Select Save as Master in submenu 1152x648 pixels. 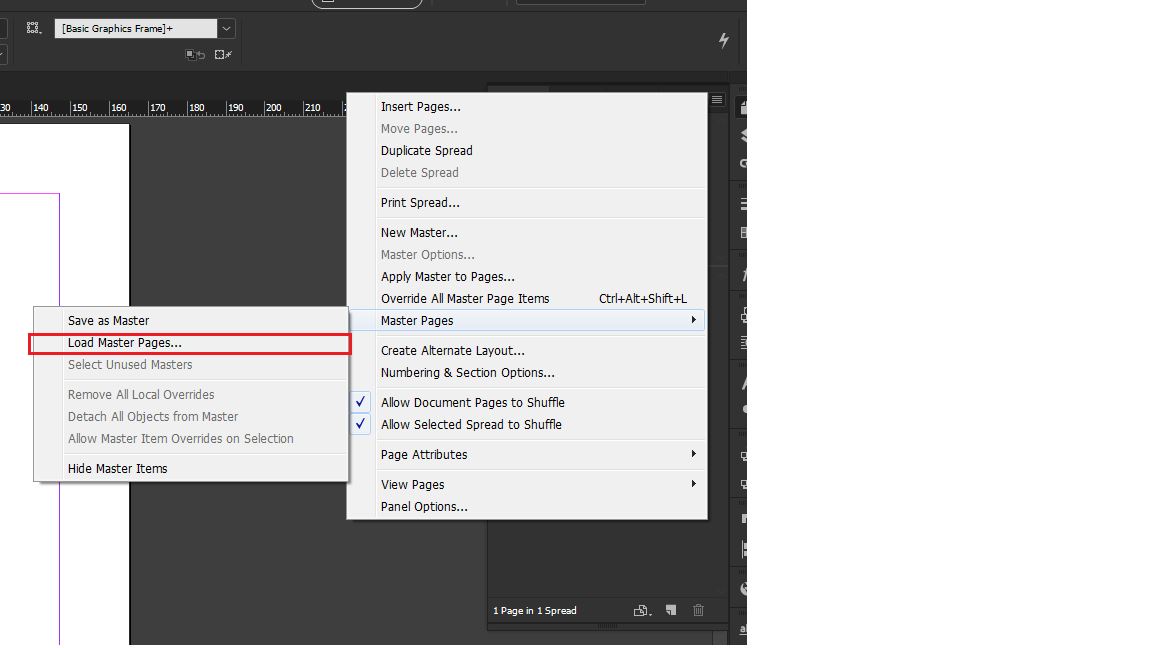pyautogui.click(x=191, y=321)
